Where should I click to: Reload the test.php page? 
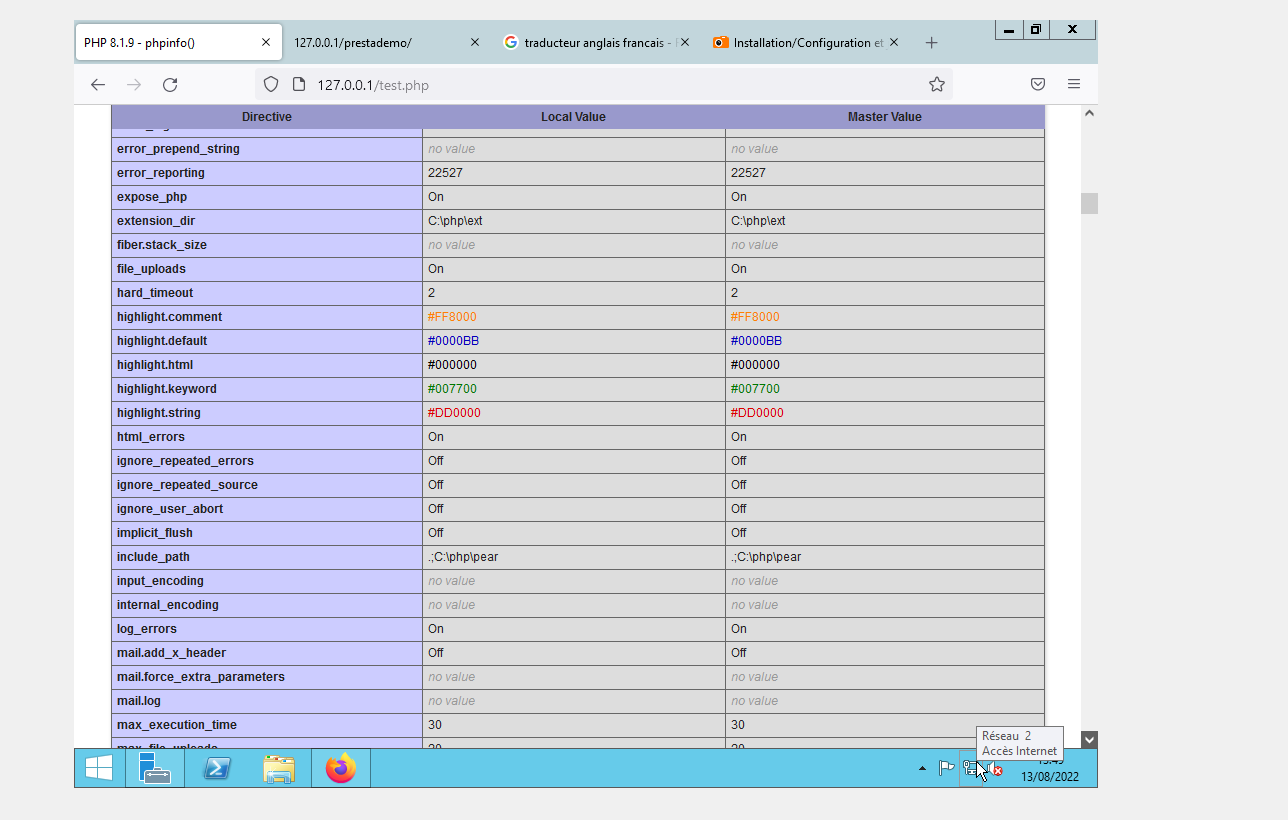[x=170, y=85]
